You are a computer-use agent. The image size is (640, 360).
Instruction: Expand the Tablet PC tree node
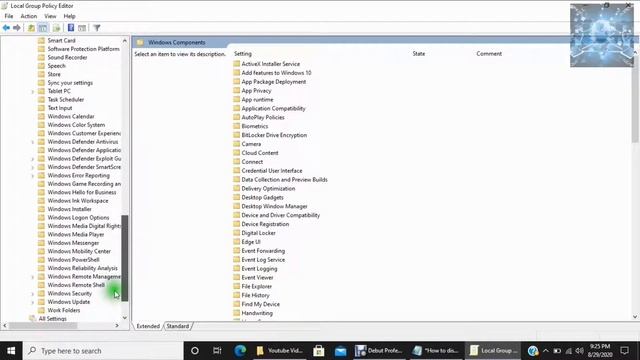(x=33, y=91)
